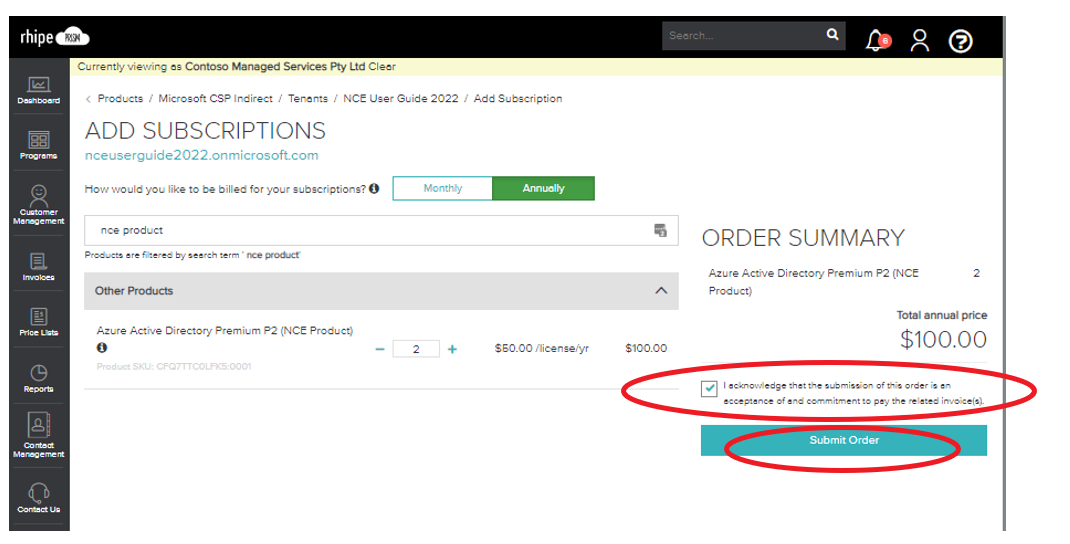Go to Tenants breadcrumb
This screenshot has height=544, width=1070.
coord(308,98)
